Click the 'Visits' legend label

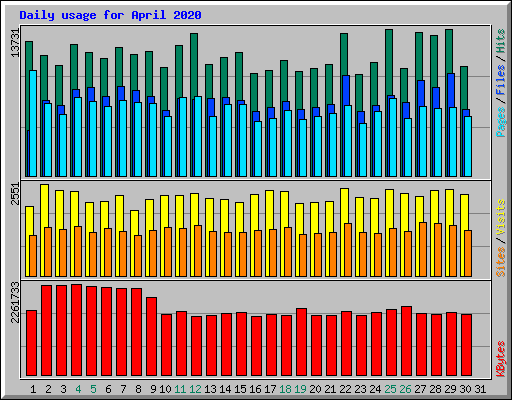coord(501,218)
